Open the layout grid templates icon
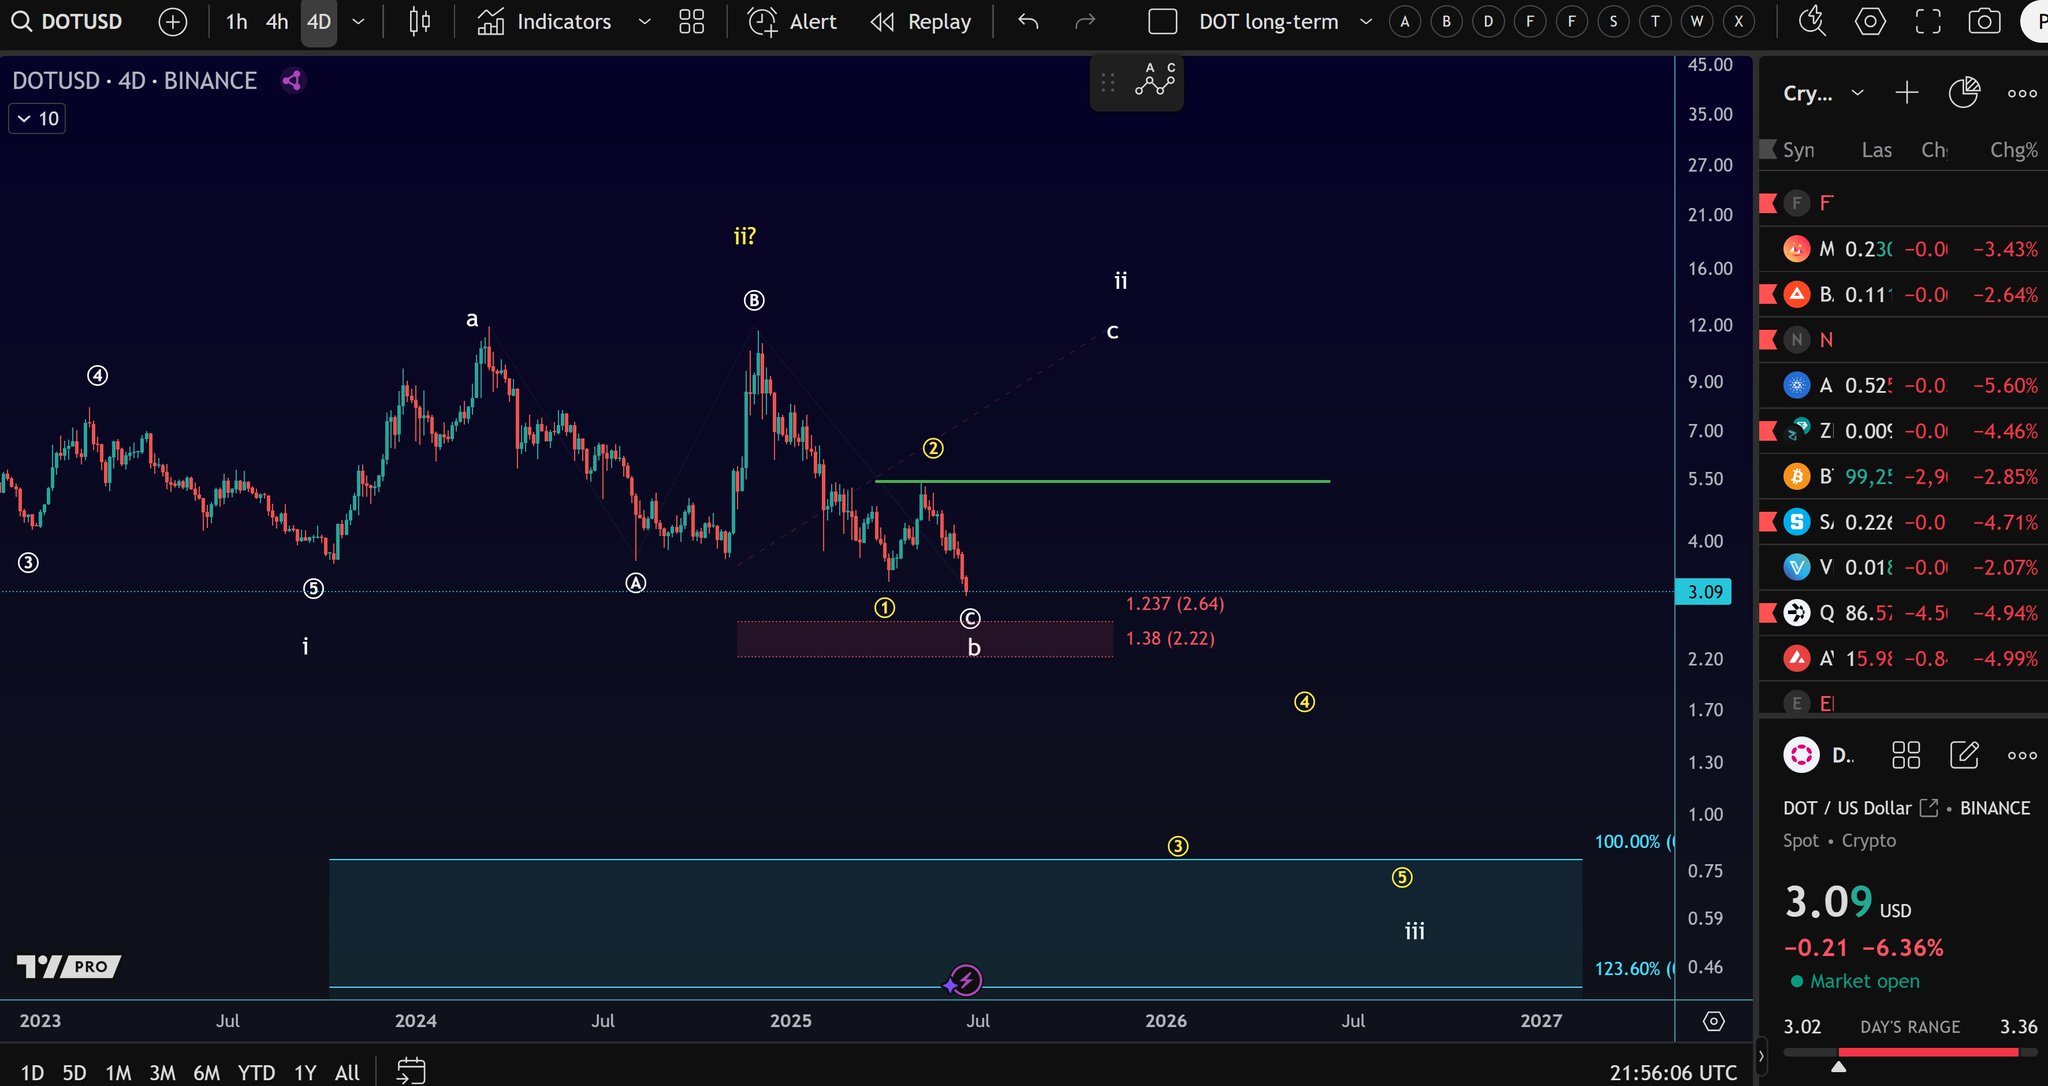This screenshot has height=1086, width=2048. coord(691,21)
